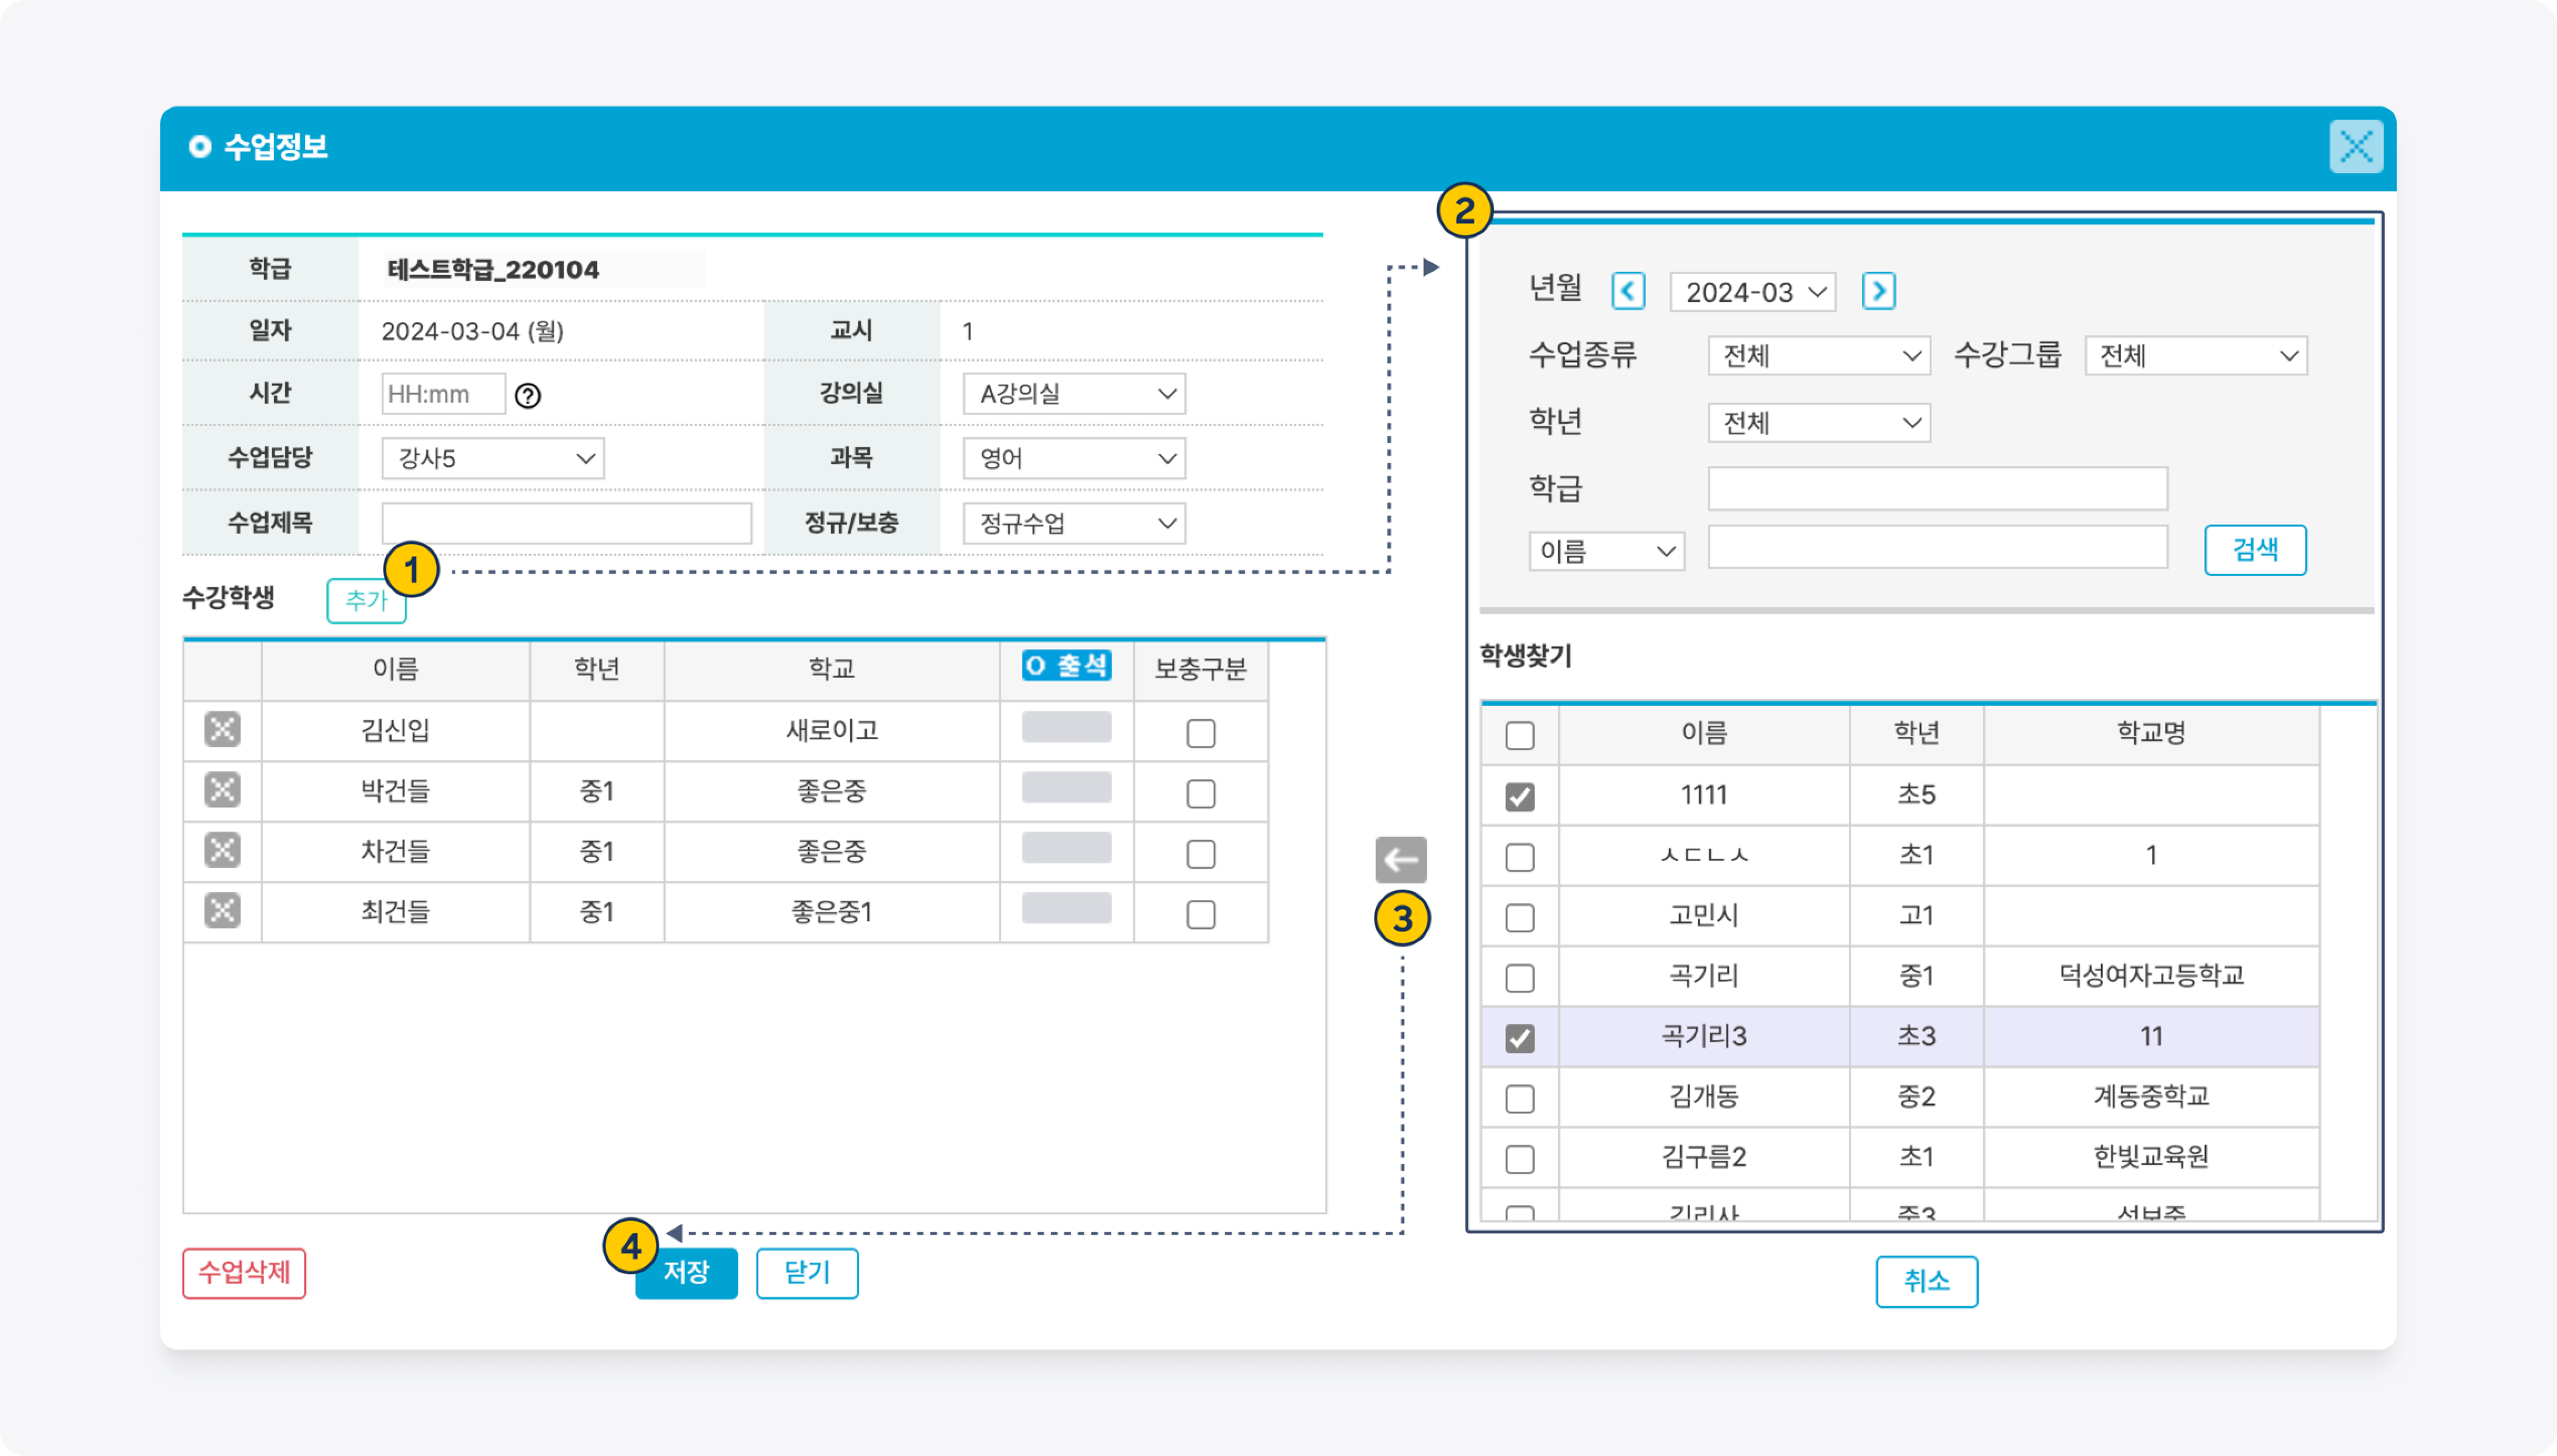Click the 출석 header in student table
Screen dimensions: 2557x1456
coord(1066,666)
